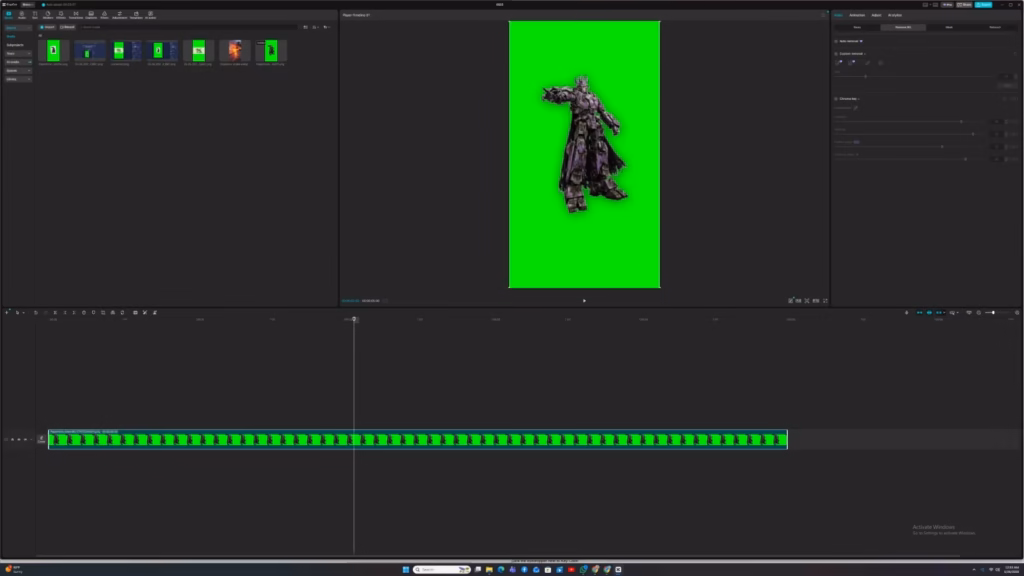Play the preview in the player
The image size is (1024, 576).
(x=584, y=301)
